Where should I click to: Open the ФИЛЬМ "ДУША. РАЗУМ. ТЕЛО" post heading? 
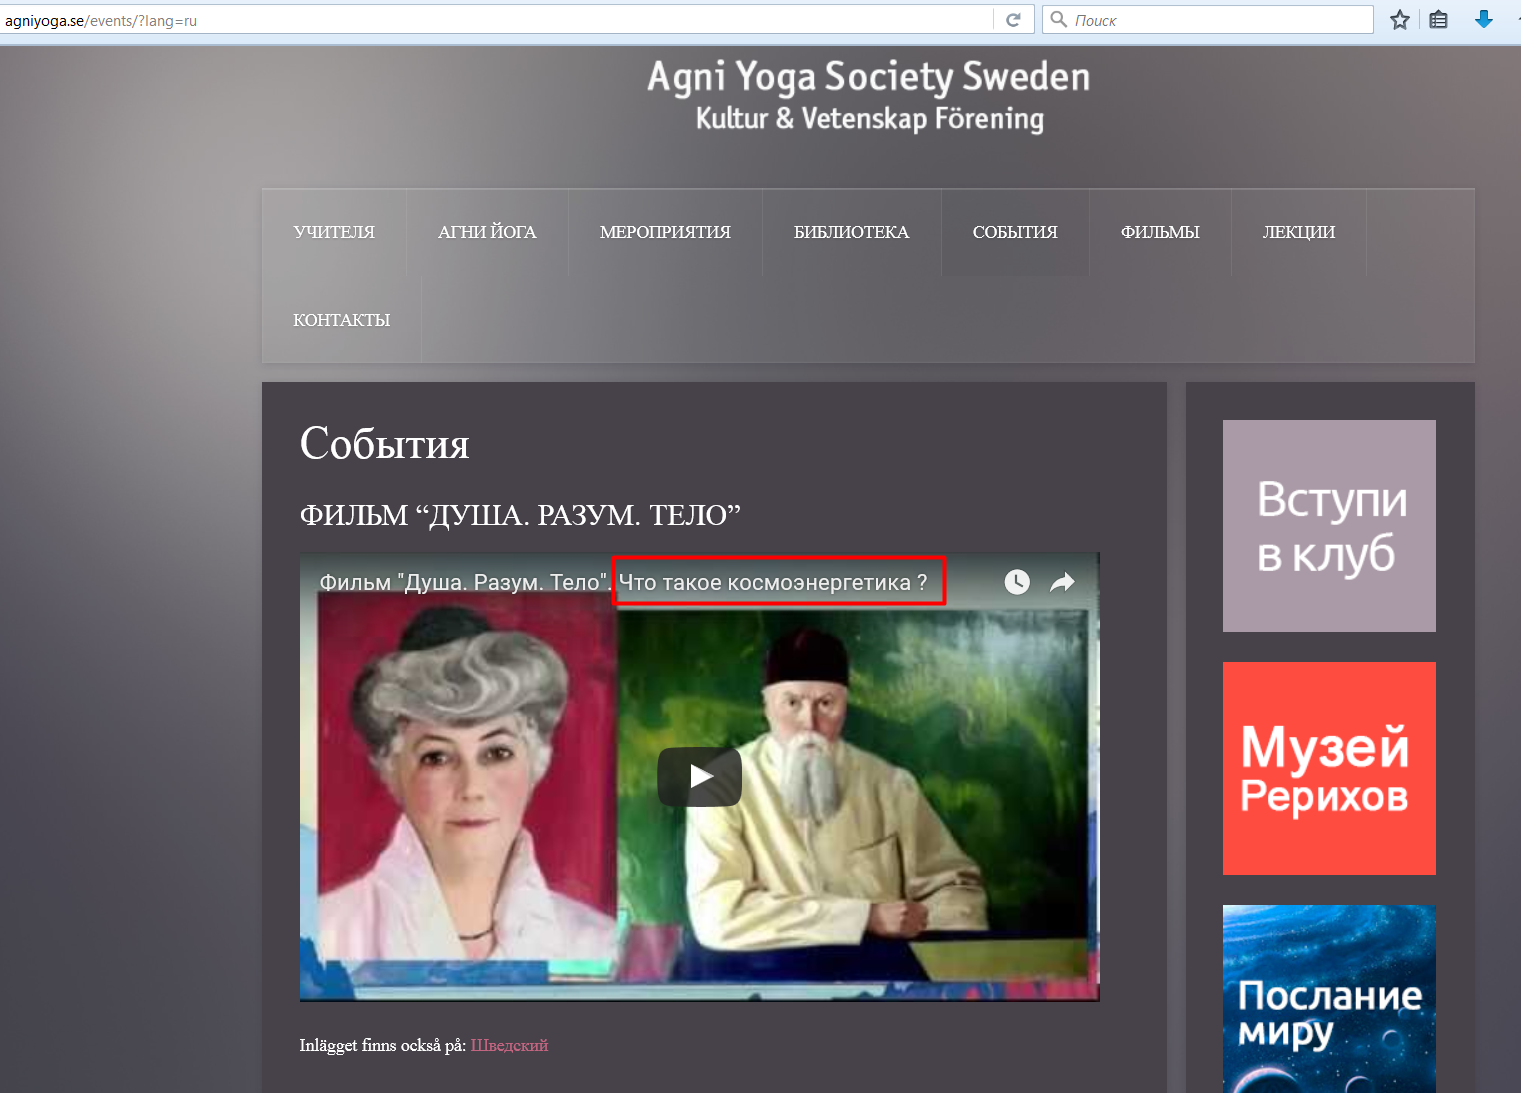[520, 515]
